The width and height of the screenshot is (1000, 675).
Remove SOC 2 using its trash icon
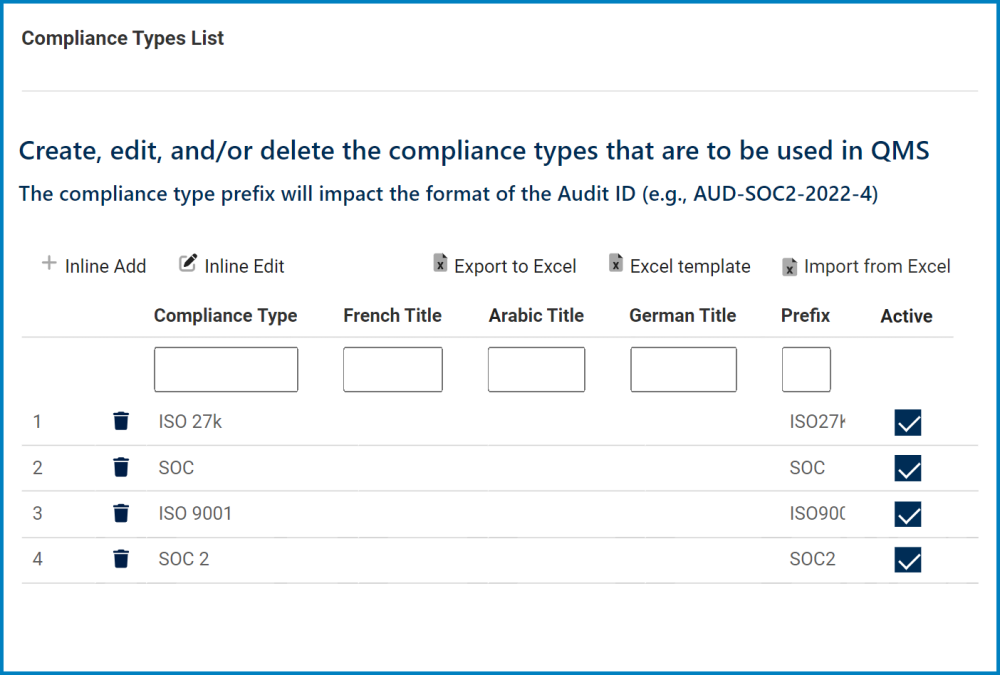[121, 559]
